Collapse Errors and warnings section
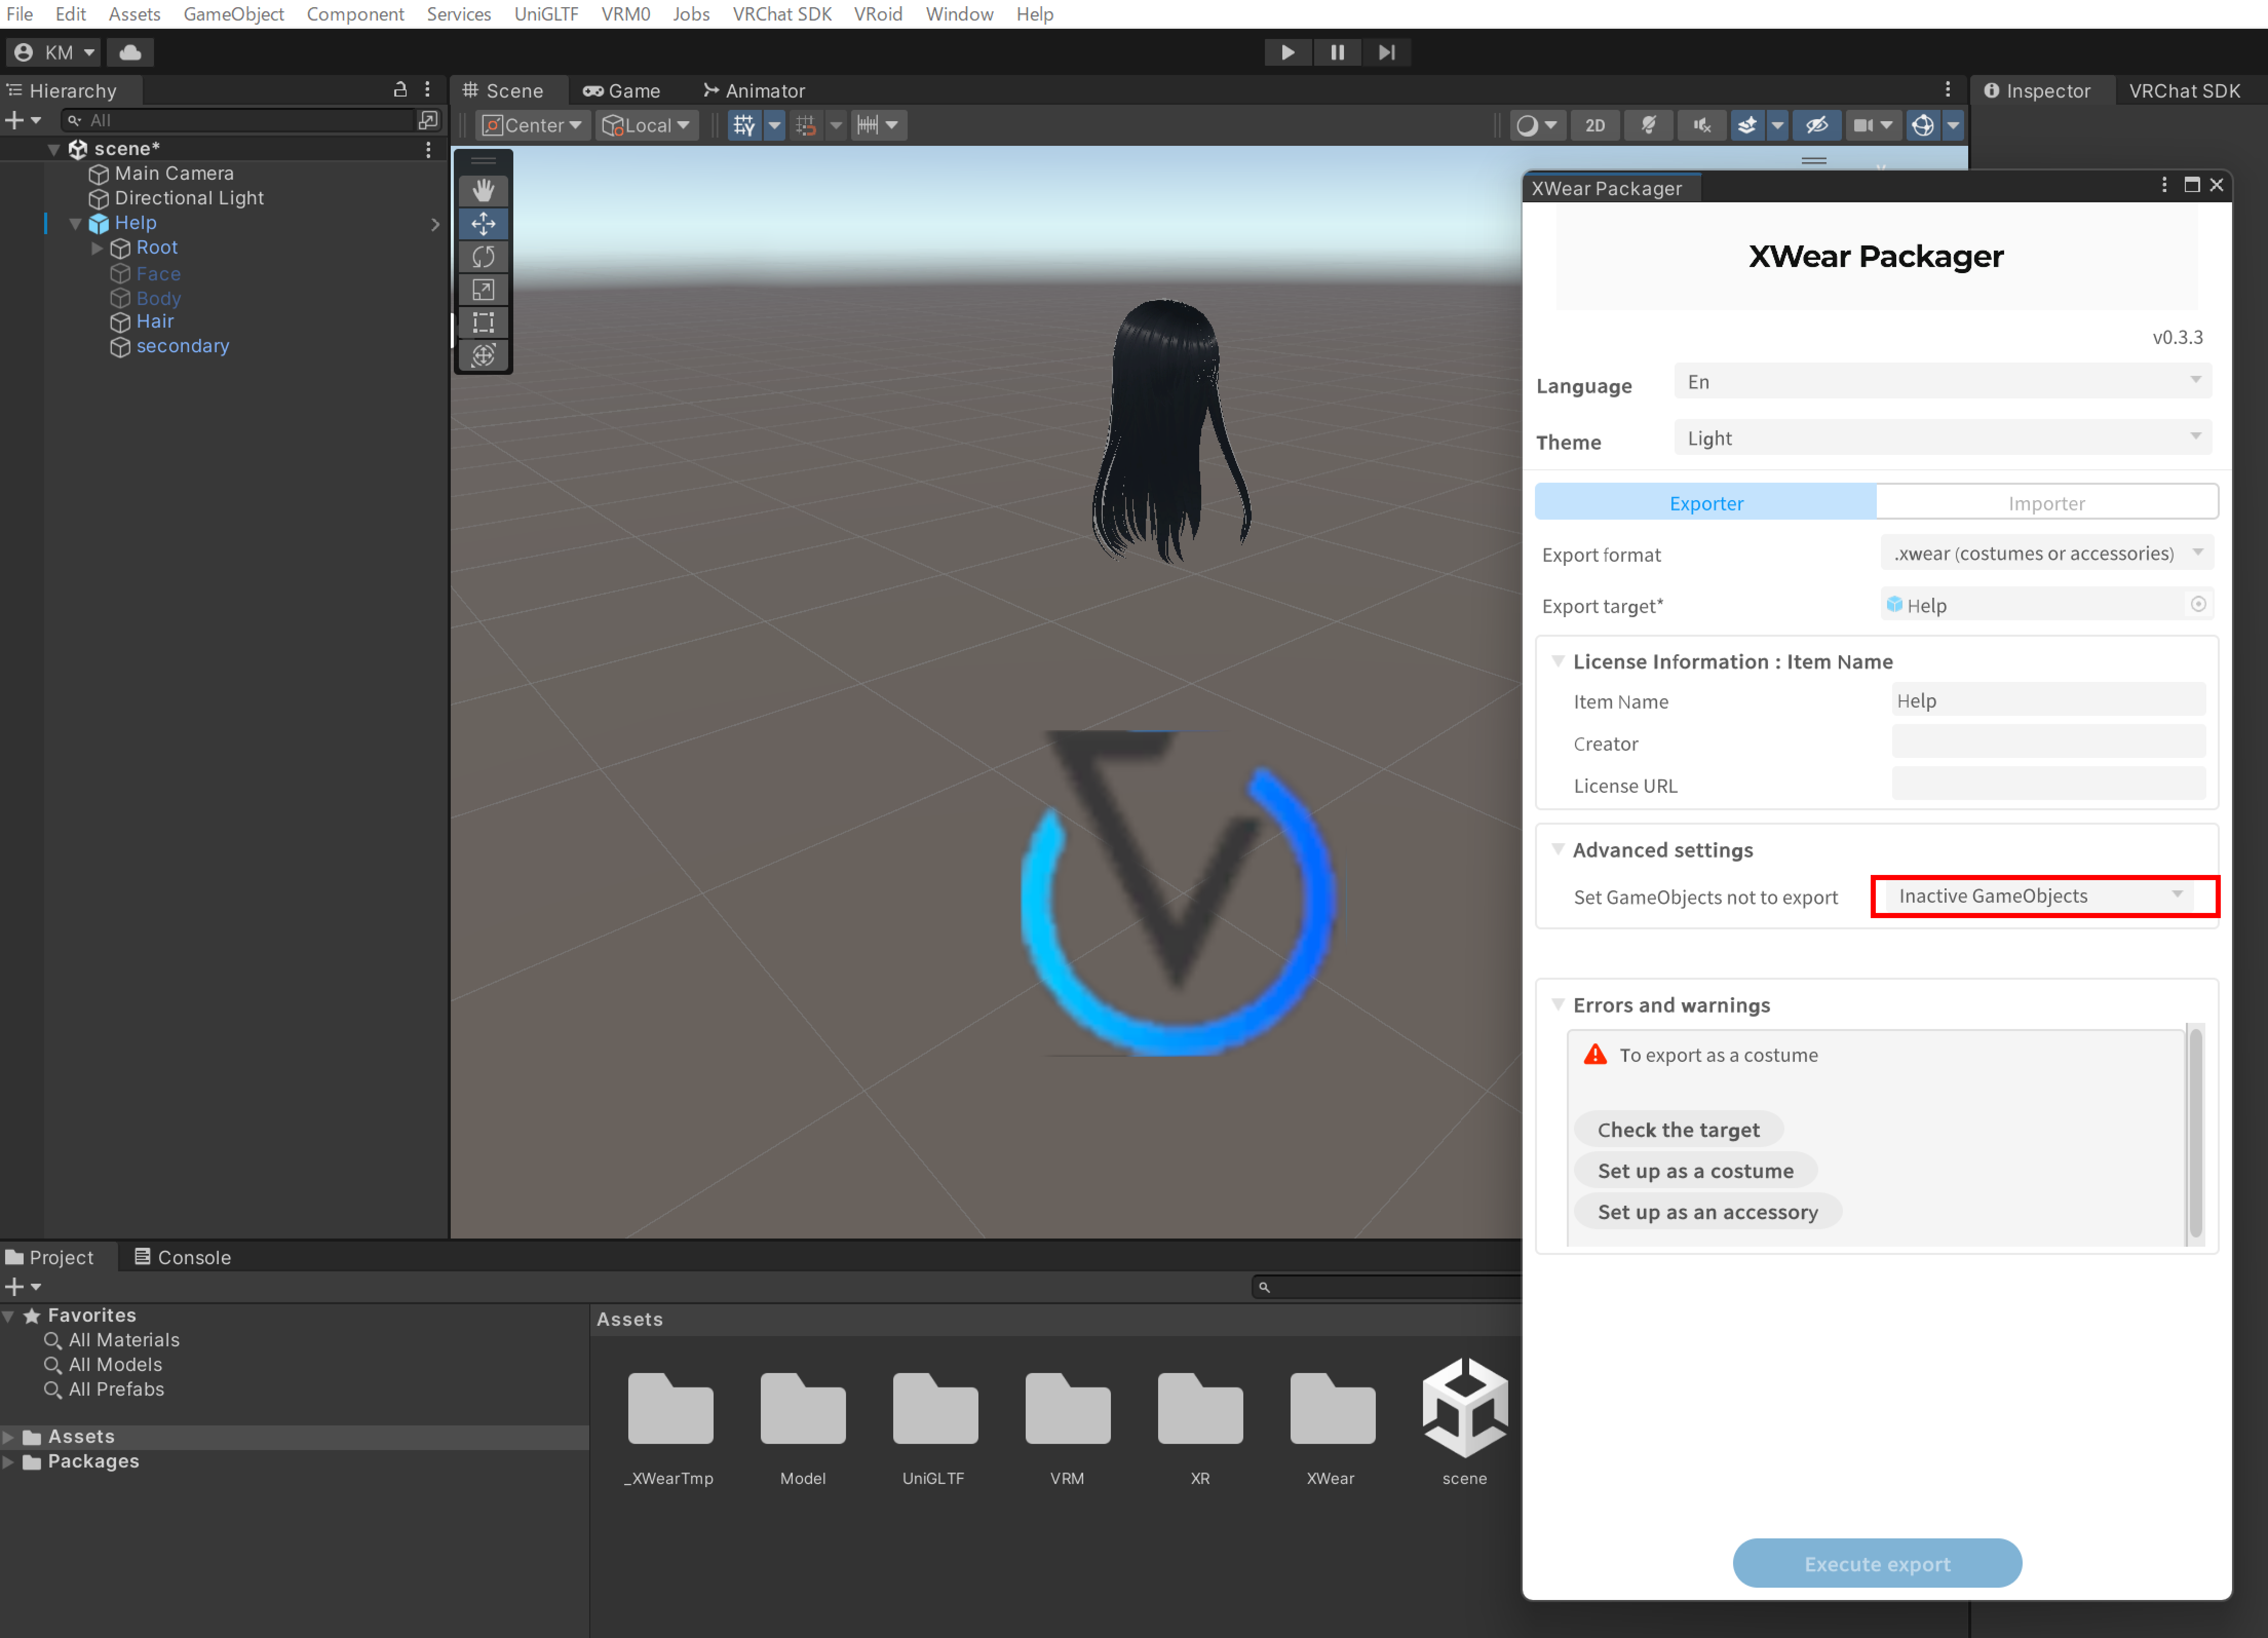The image size is (2268, 1638). coord(1557,1004)
